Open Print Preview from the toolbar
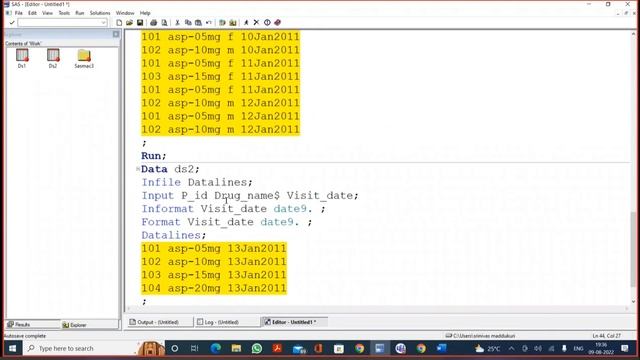This screenshot has height=360, width=640. tap(164, 22)
